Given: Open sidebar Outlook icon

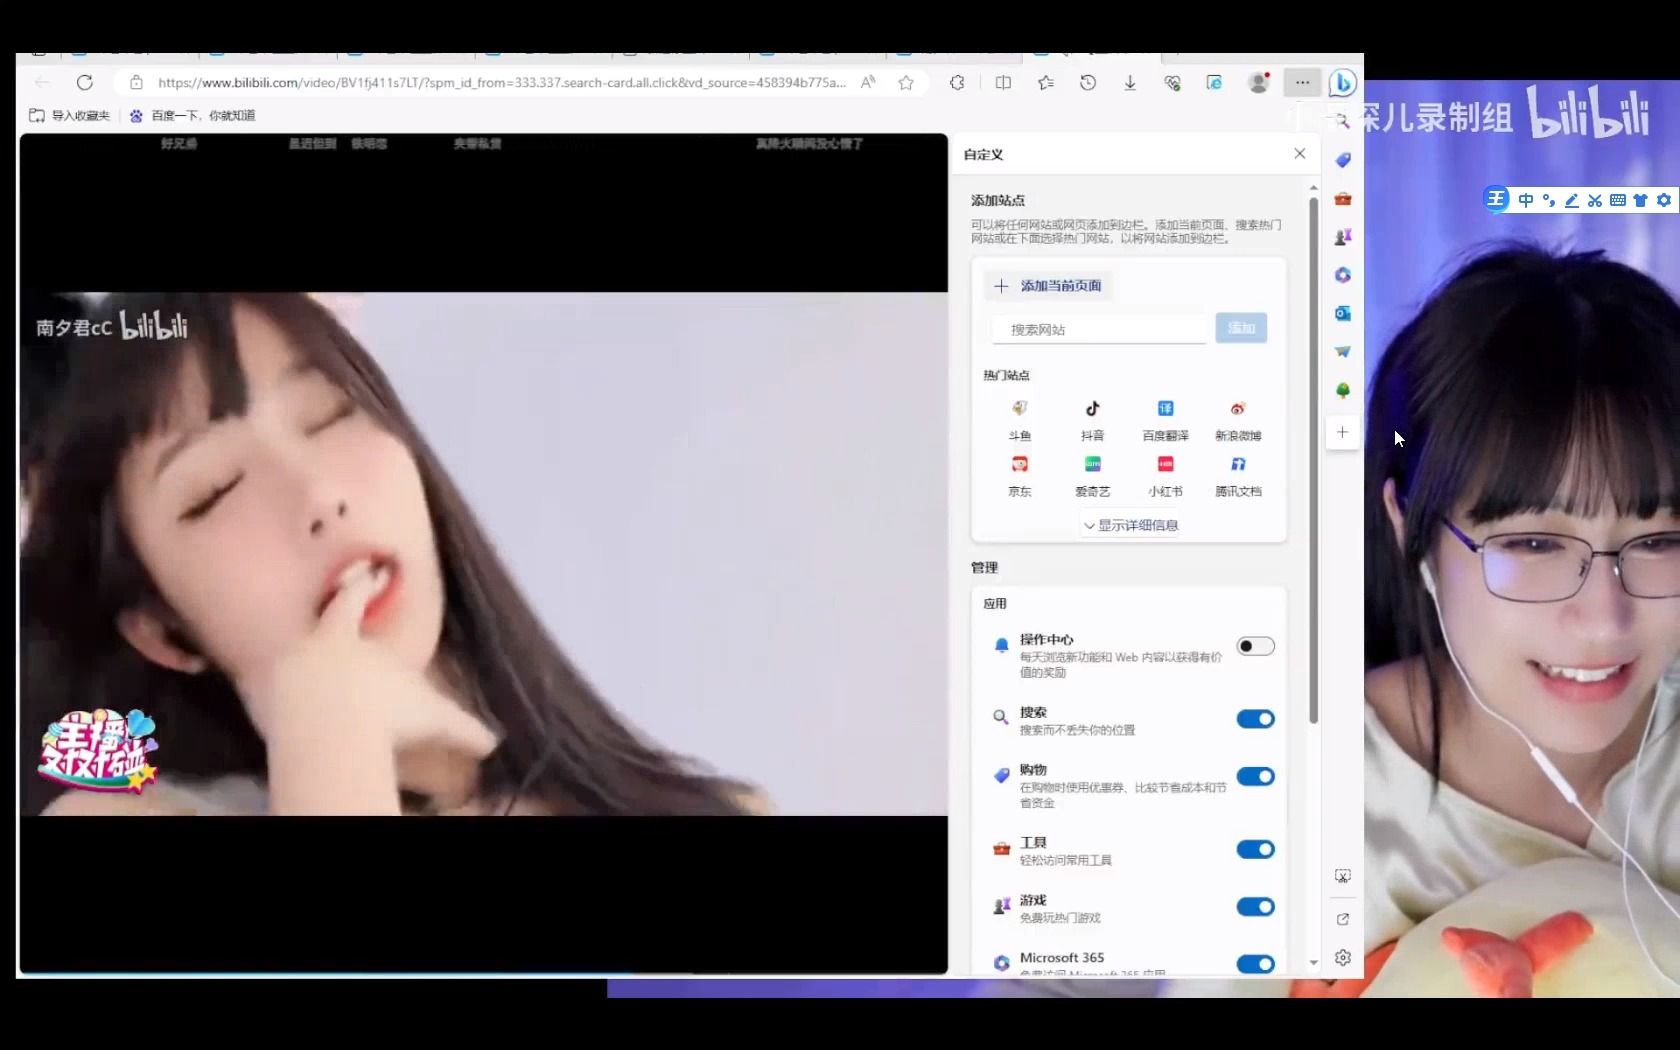Looking at the screenshot, I should point(1343,313).
